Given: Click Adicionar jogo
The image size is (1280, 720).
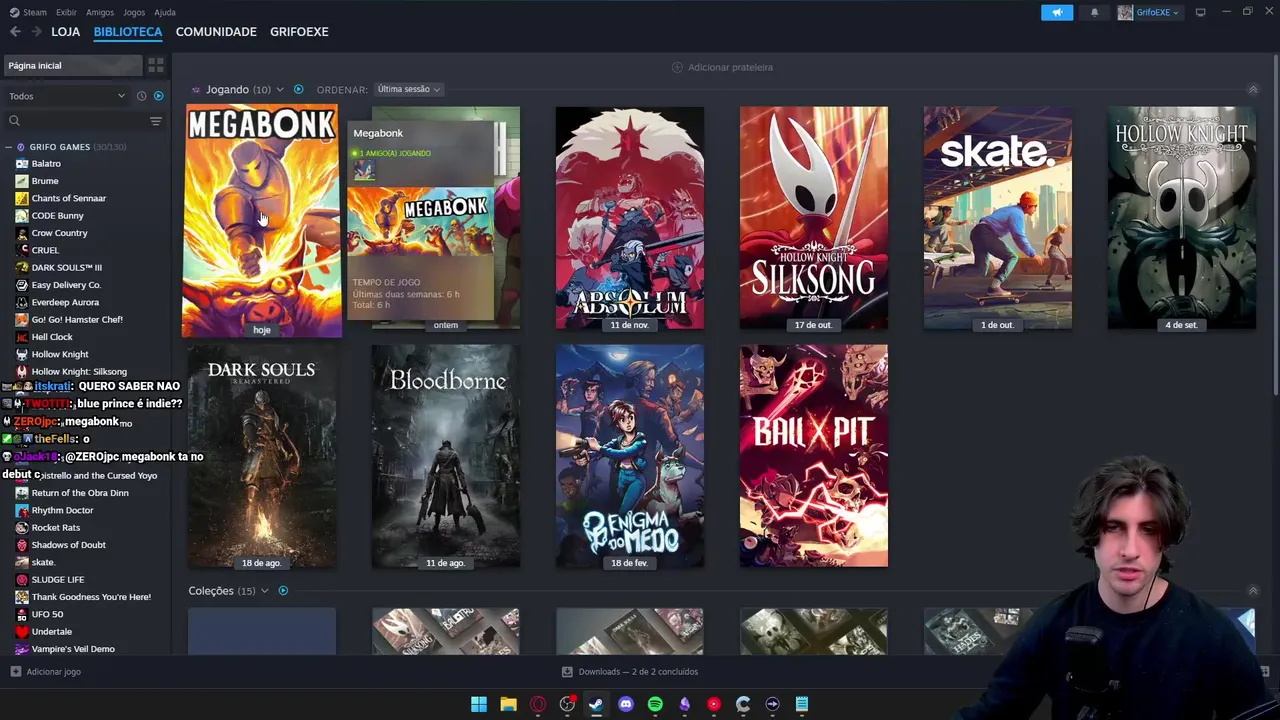Looking at the screenshot, I should pyautogui.click(x=46, y=672).
